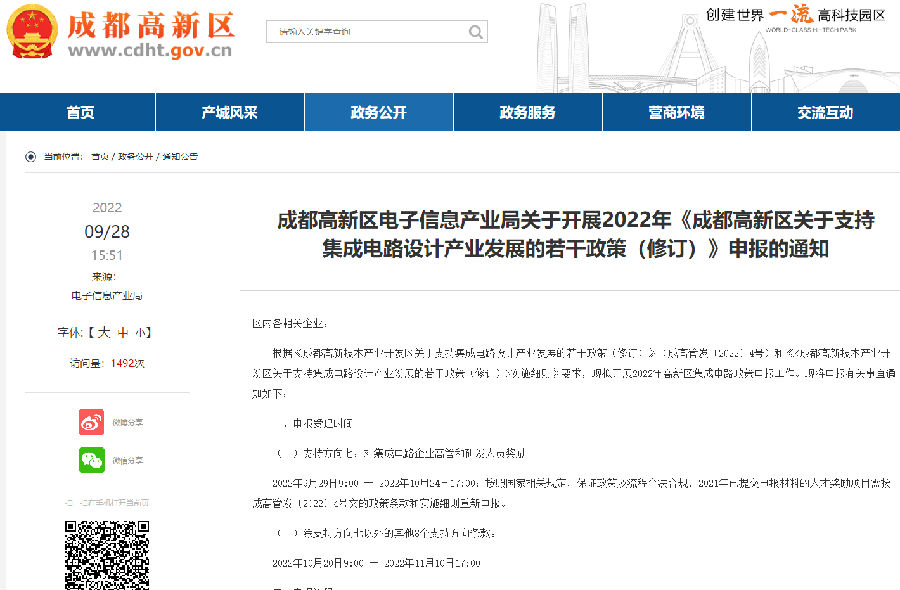The image size is (900, 590).
Task: Click the national emblem logo icon
Action: pyautogui.click(x=31, y=32)
